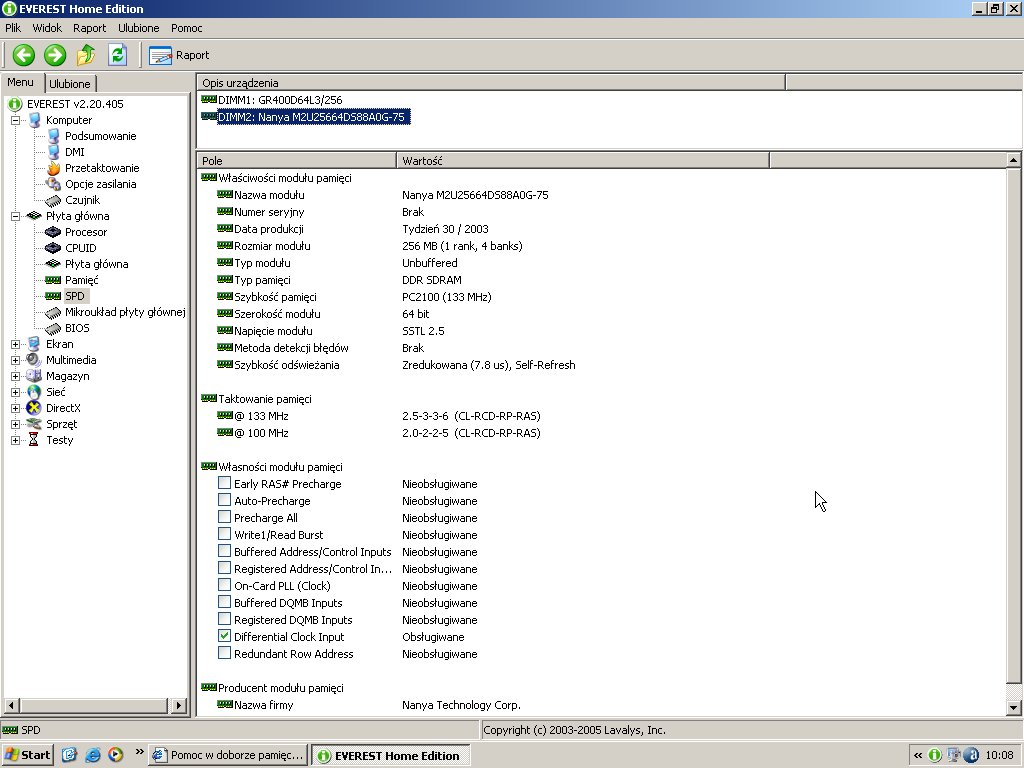Click the Wartość column header
Image resolution: width=1024 pixels, height=768 pixels.
coord(583,161)
